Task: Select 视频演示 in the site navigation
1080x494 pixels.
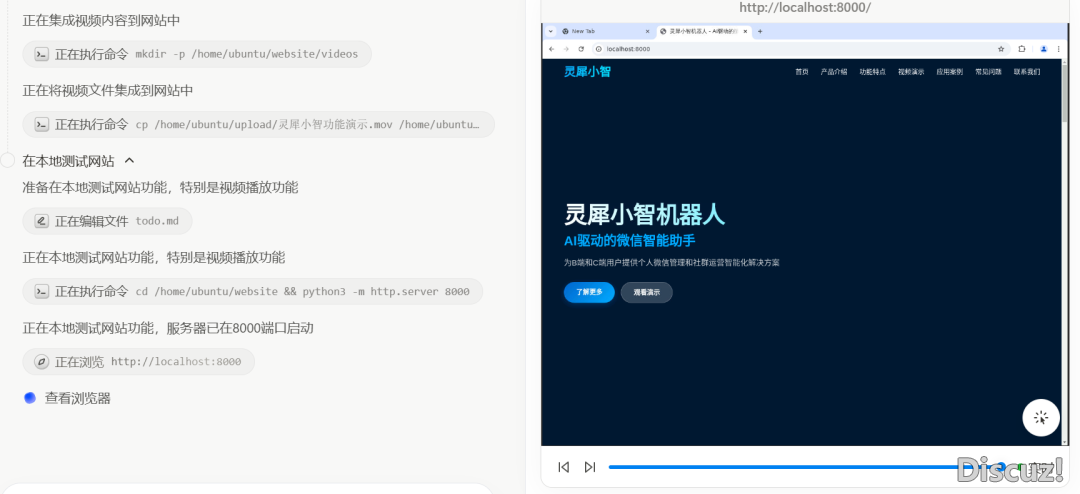Action: pyautogui.click(x=910, y=72)
